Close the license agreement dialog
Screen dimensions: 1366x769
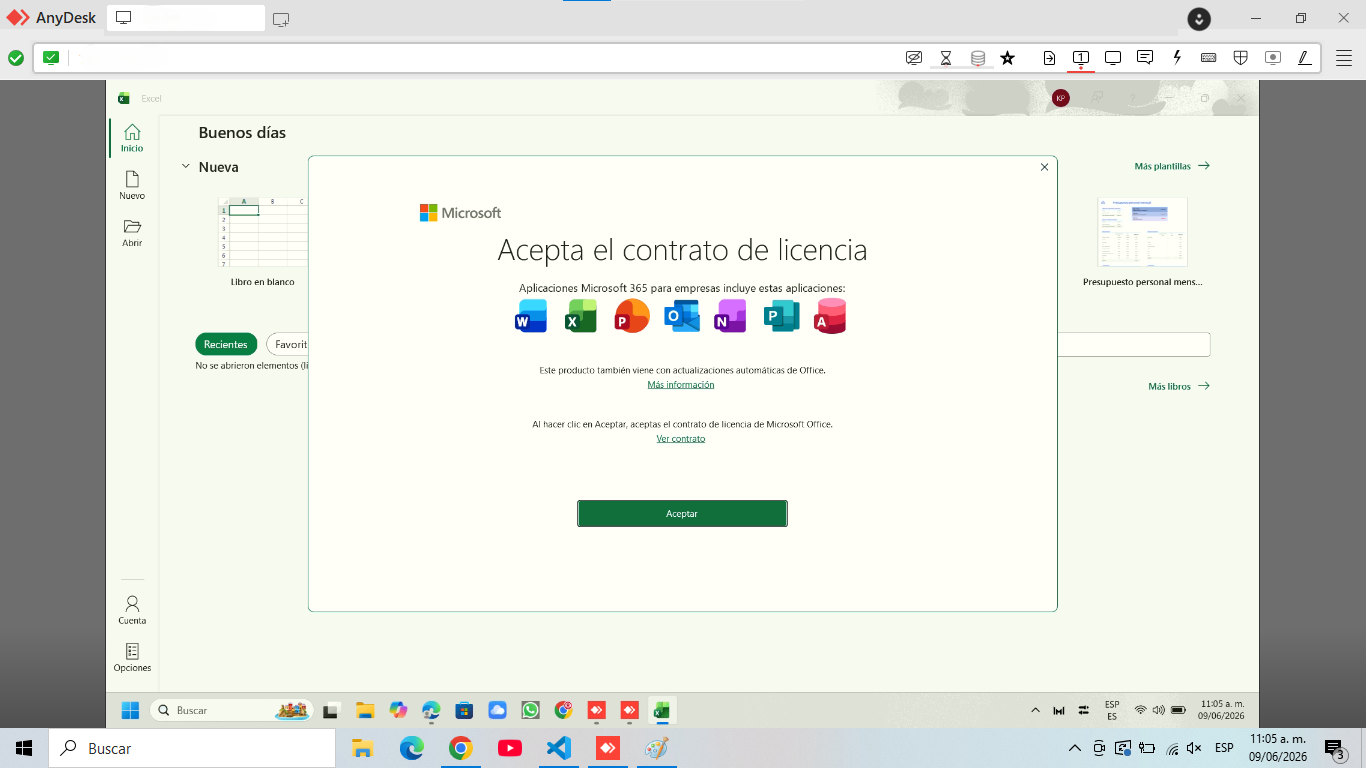coord(1044,167)
